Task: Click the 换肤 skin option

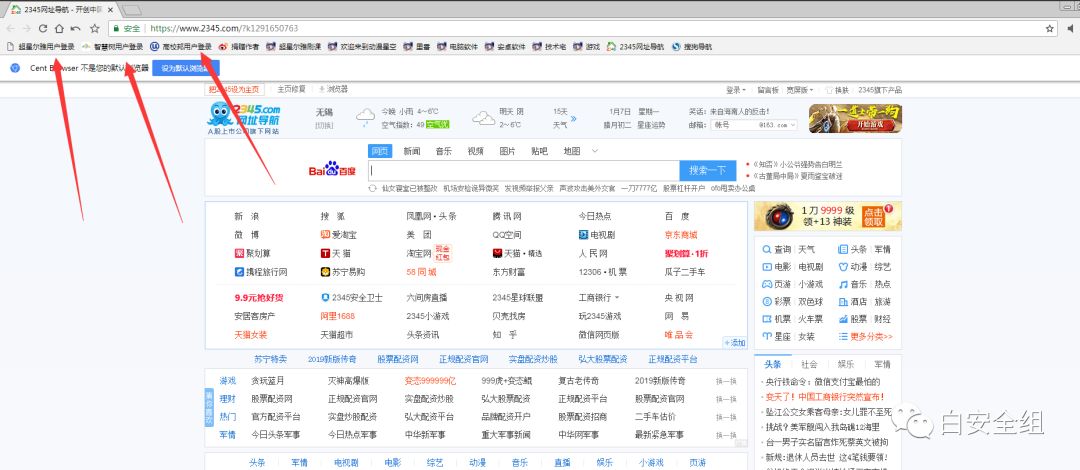Action: click(837, 90)
